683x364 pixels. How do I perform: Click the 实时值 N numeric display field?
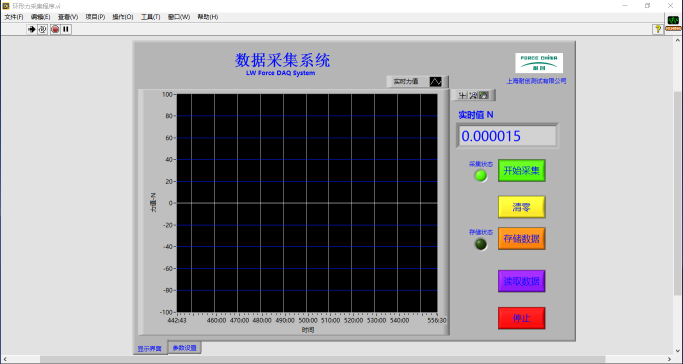pyautogui.click(x=507, y=136)
